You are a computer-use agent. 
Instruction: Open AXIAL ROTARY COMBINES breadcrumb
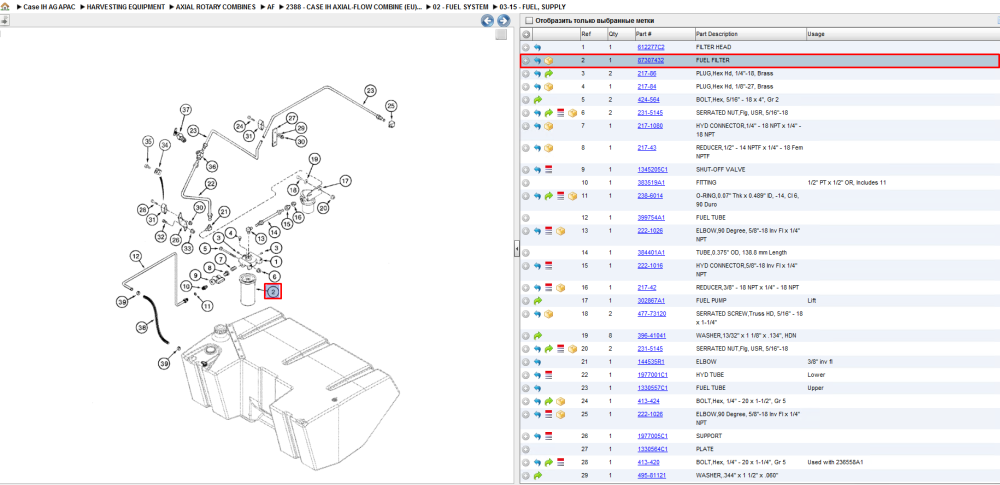coord(217,6)
